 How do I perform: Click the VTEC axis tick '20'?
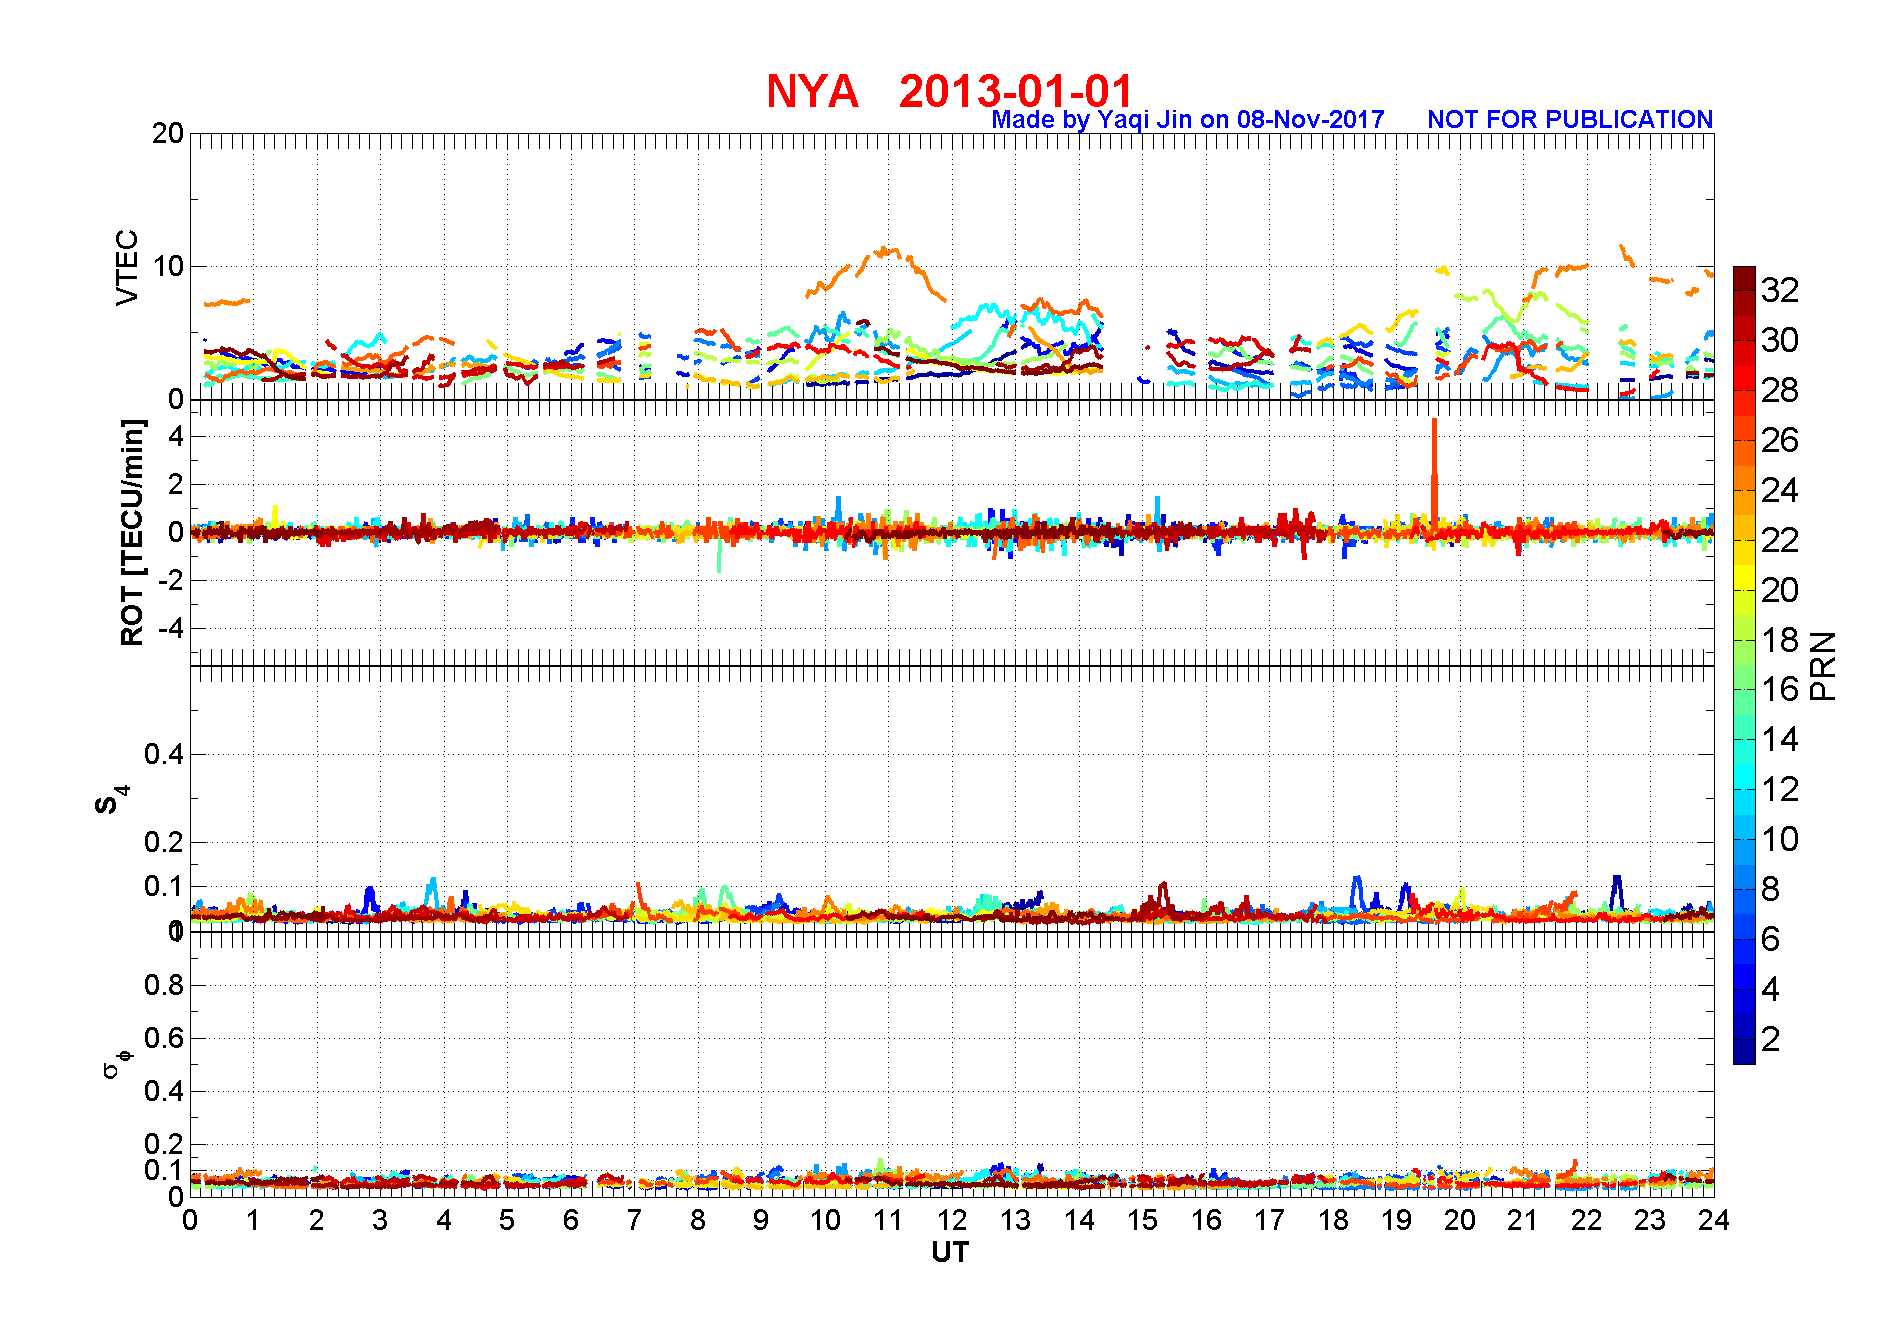point(168,133)
